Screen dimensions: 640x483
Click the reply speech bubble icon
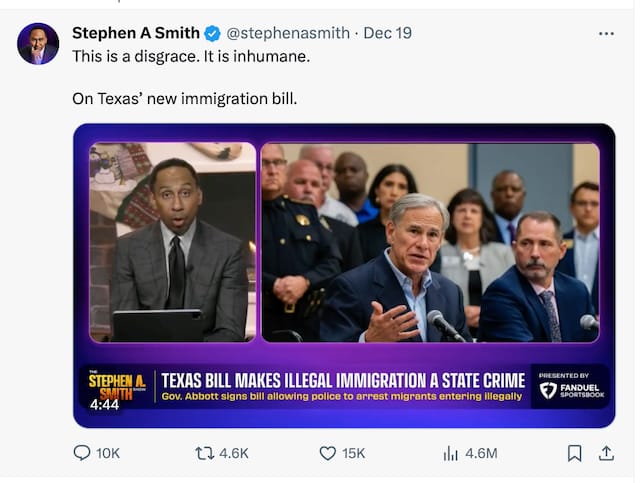point(82,453)
